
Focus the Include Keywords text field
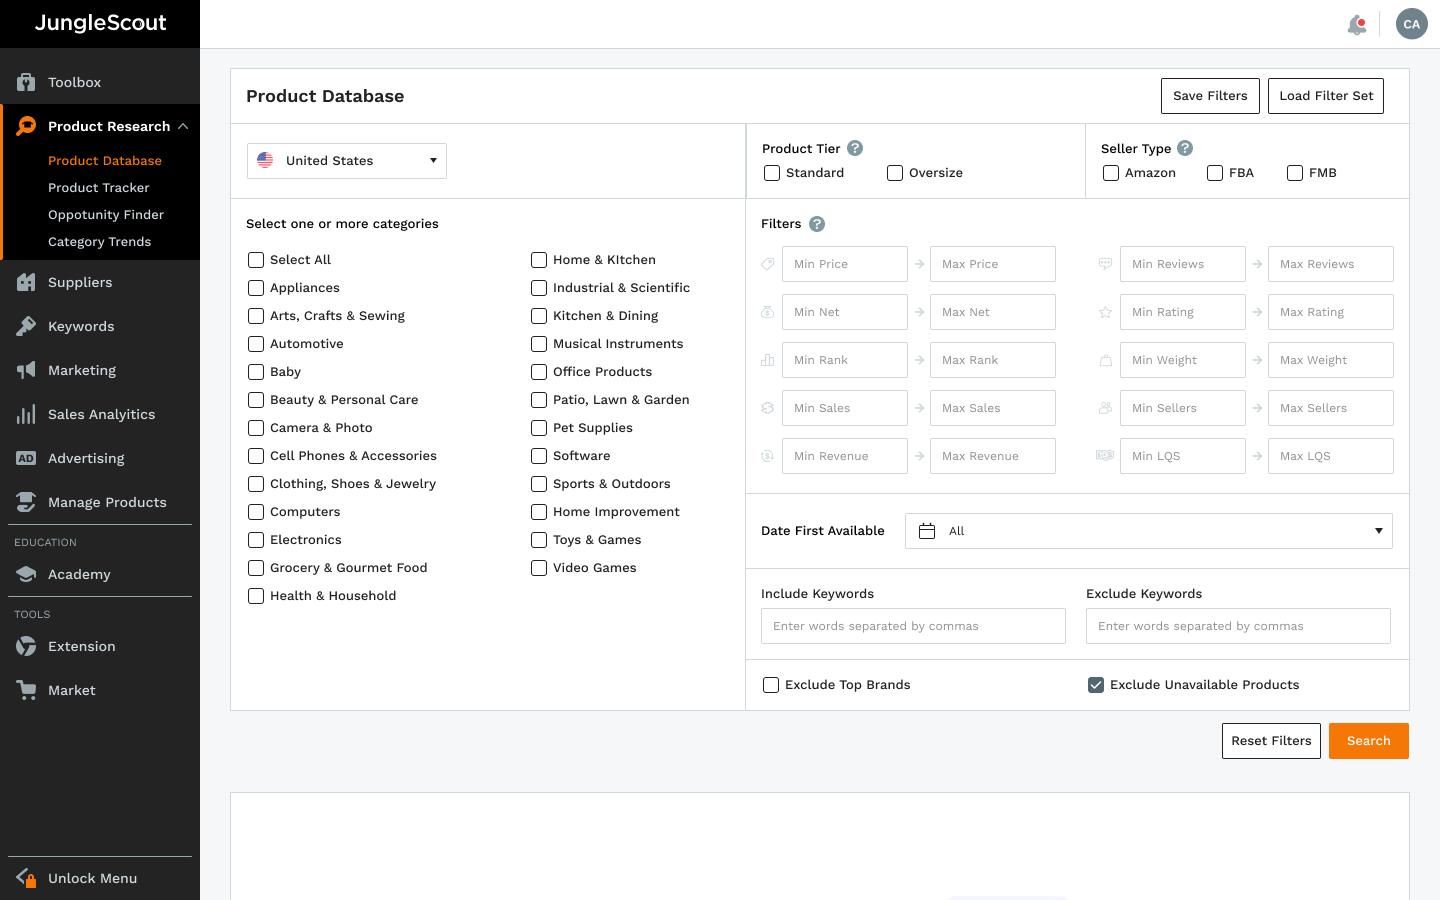[912, 626]
